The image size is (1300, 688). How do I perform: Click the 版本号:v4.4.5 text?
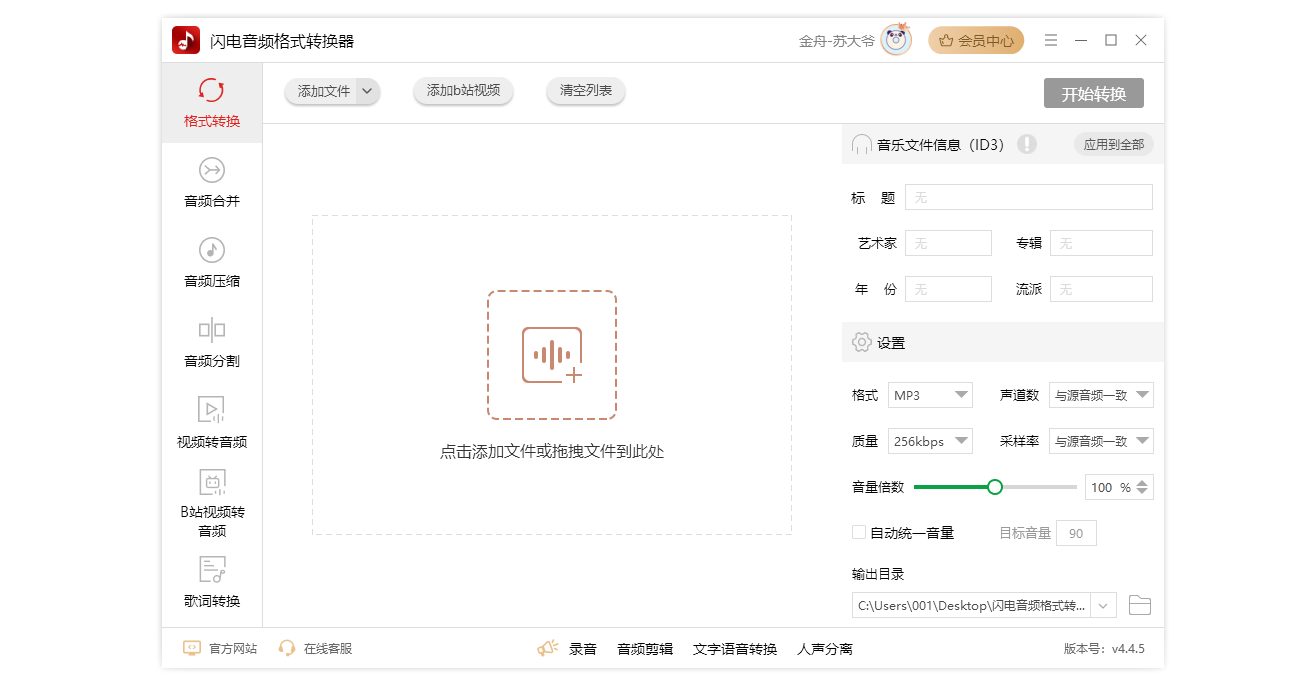click(x=1104, y=649)
